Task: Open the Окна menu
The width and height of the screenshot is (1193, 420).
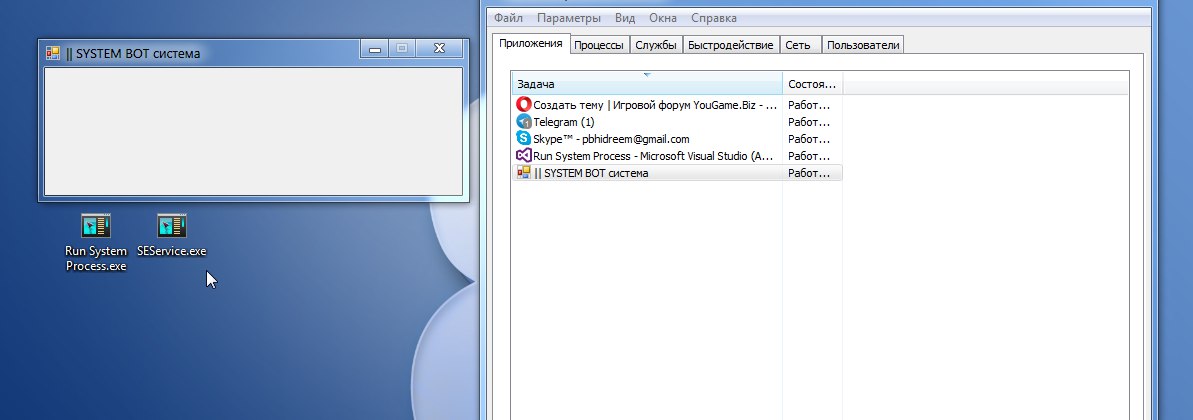Action: (x=663, y=18)
